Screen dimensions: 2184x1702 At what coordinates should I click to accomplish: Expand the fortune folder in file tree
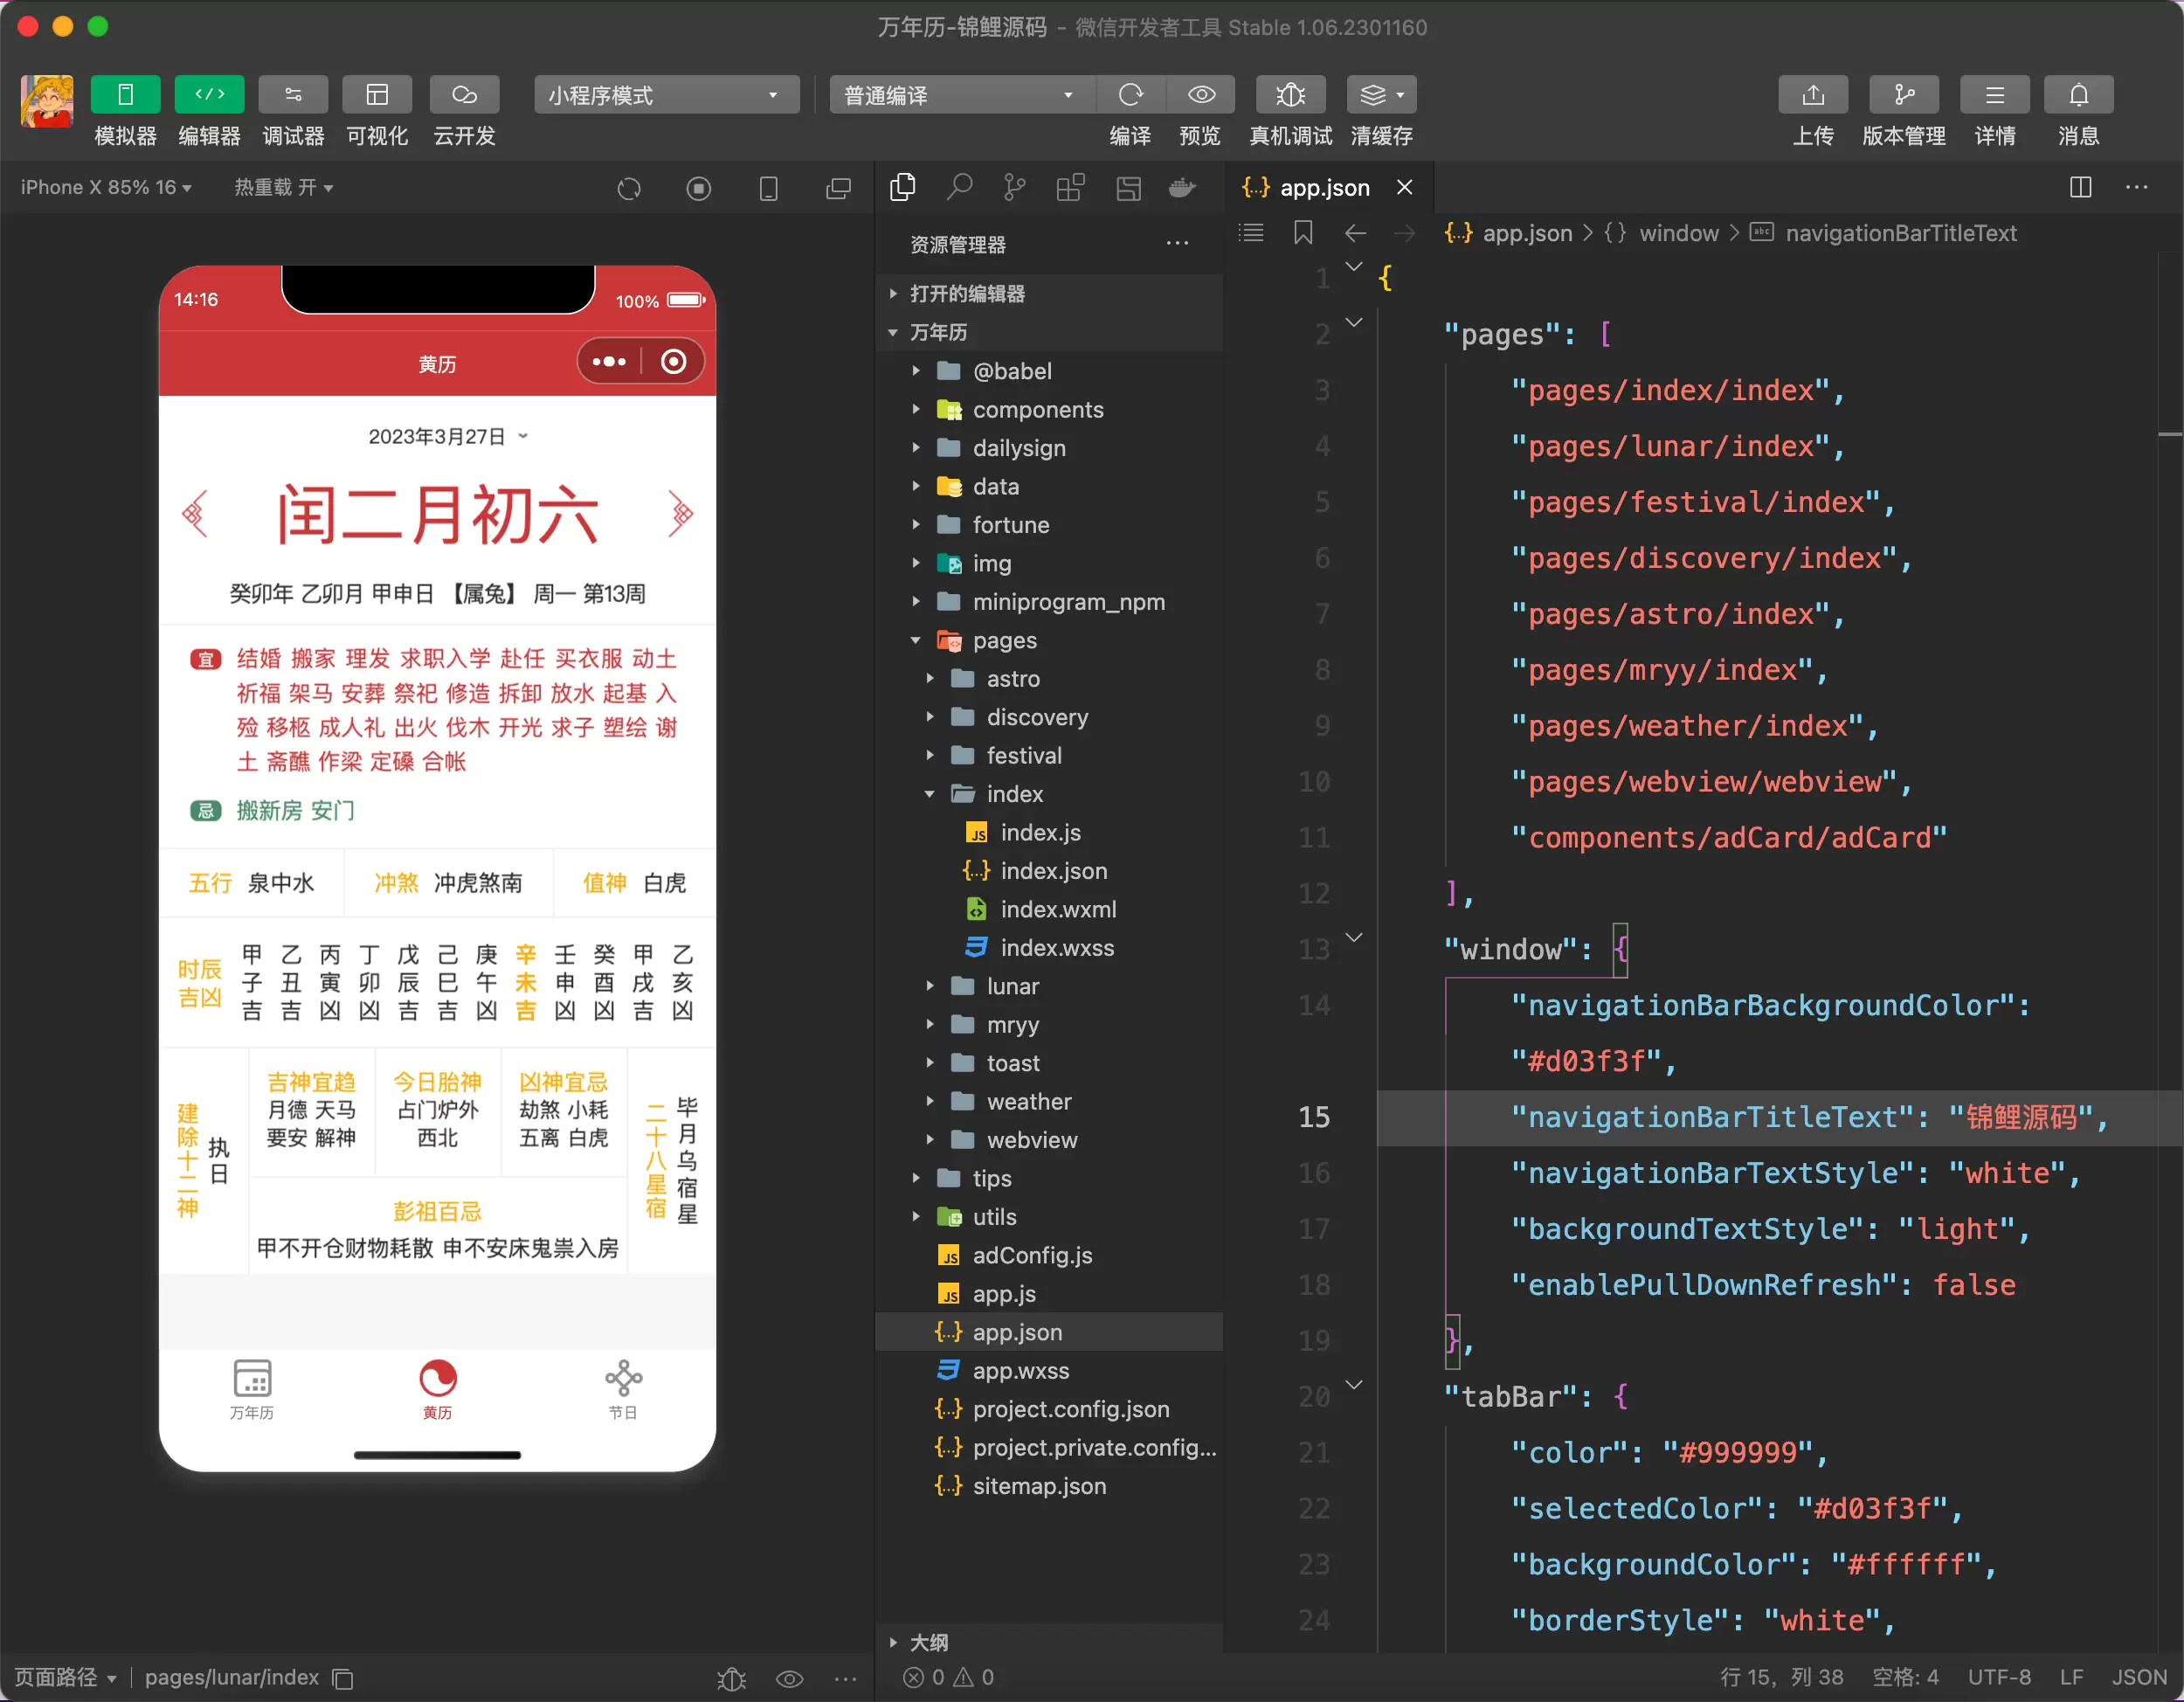pos(916,523)
